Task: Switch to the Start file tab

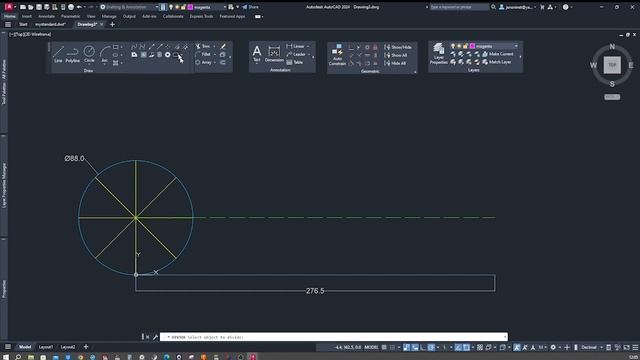Action: point(23,24)
